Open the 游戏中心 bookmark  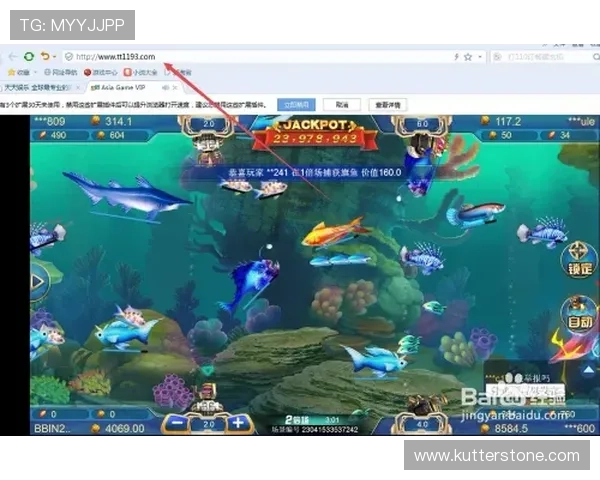[x=100, y=72]
